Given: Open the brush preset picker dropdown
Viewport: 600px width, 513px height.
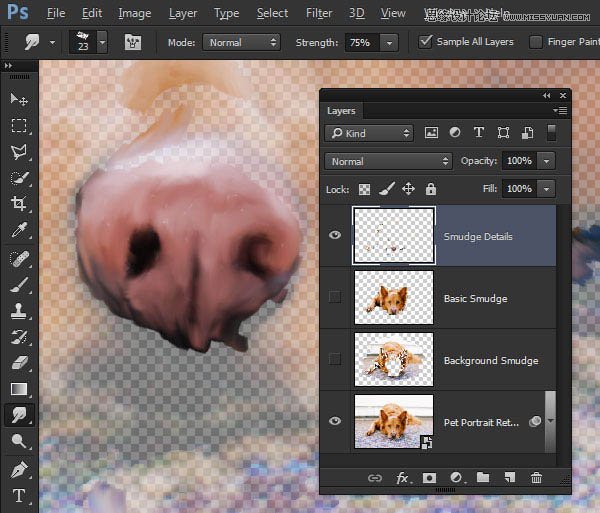Looking at the screenshot, I should (x=102, y=42).
